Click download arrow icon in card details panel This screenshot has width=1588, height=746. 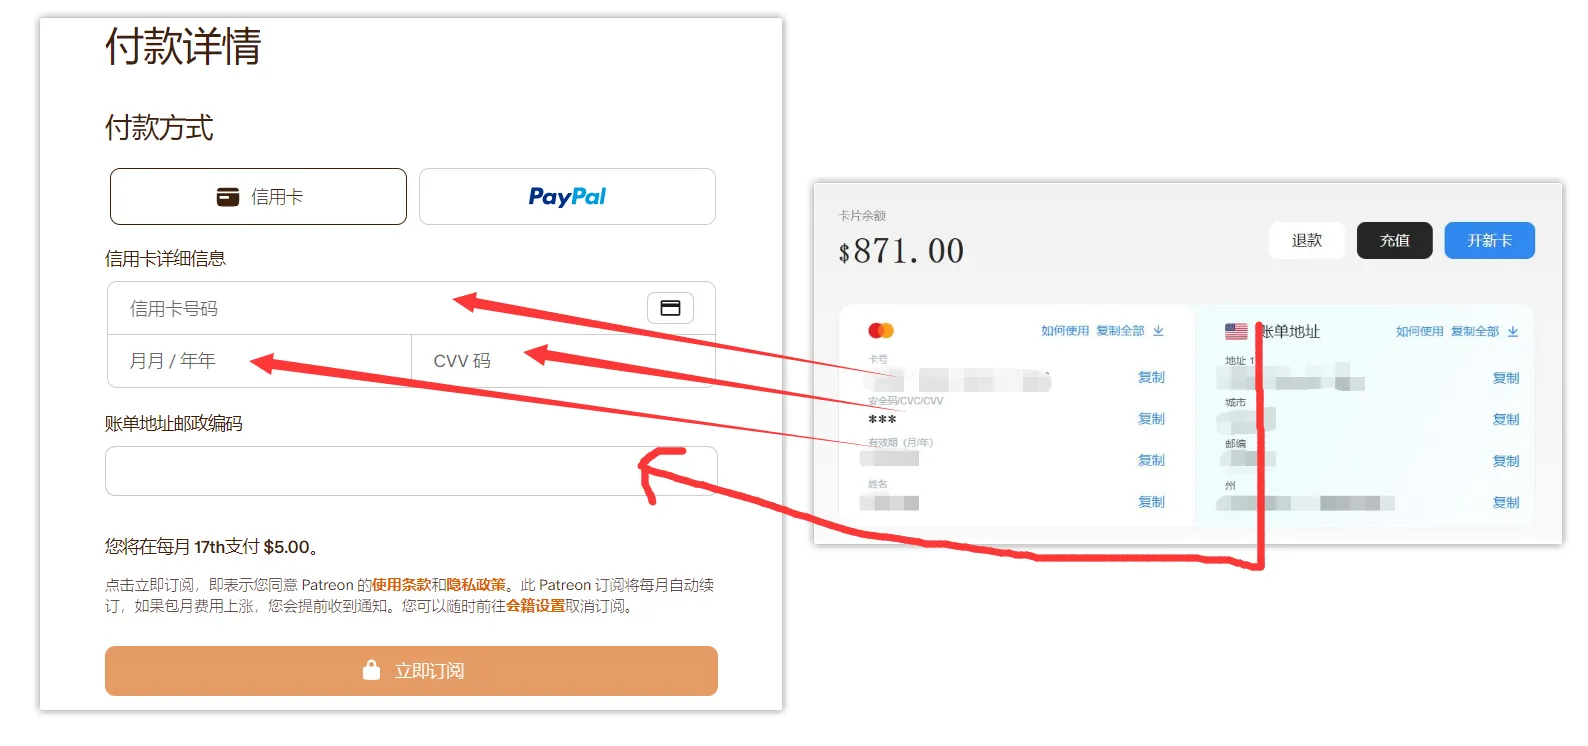1158,331
